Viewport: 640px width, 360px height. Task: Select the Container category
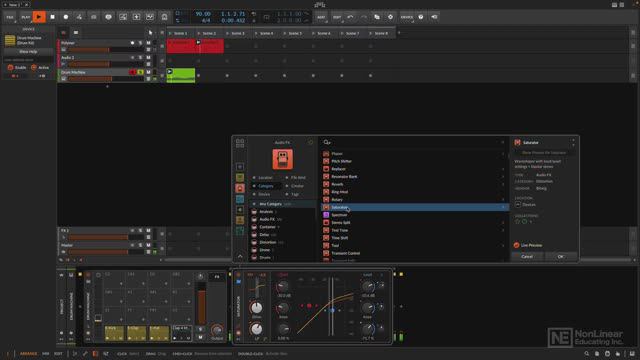(283, 227)
